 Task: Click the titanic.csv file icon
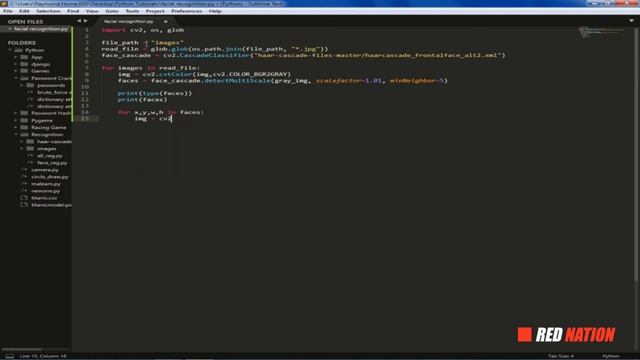pos(24,198)
